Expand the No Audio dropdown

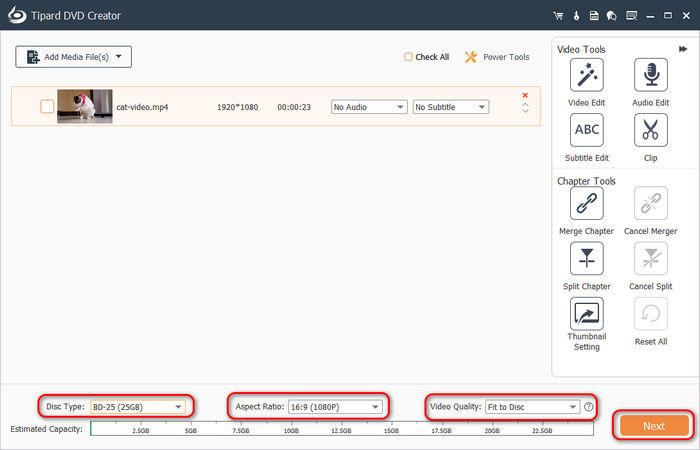click(x=369, y=107)
